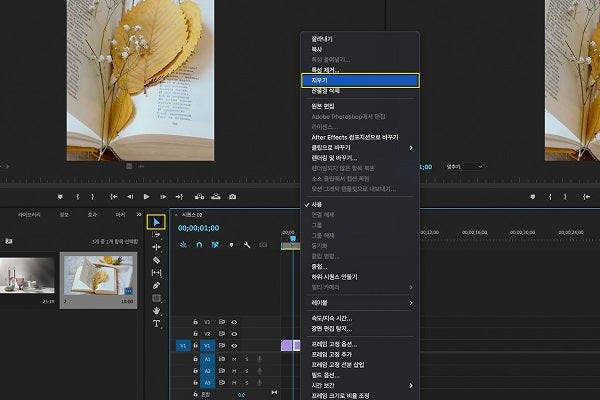
Task: Toggle the V3 track lock
Action: coord(196,322)
